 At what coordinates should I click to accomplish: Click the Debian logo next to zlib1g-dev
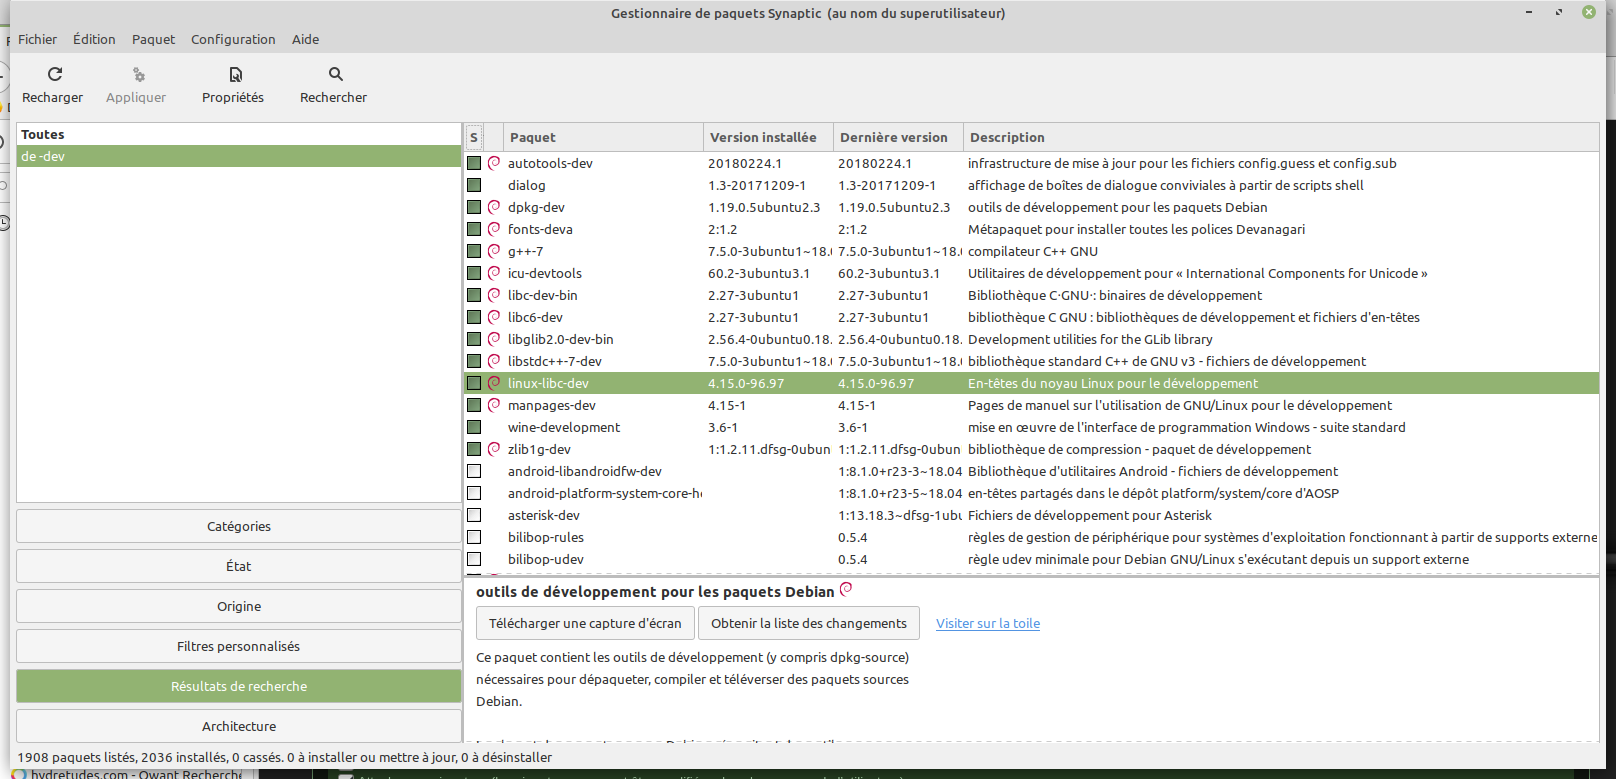(x=494, y=449)
